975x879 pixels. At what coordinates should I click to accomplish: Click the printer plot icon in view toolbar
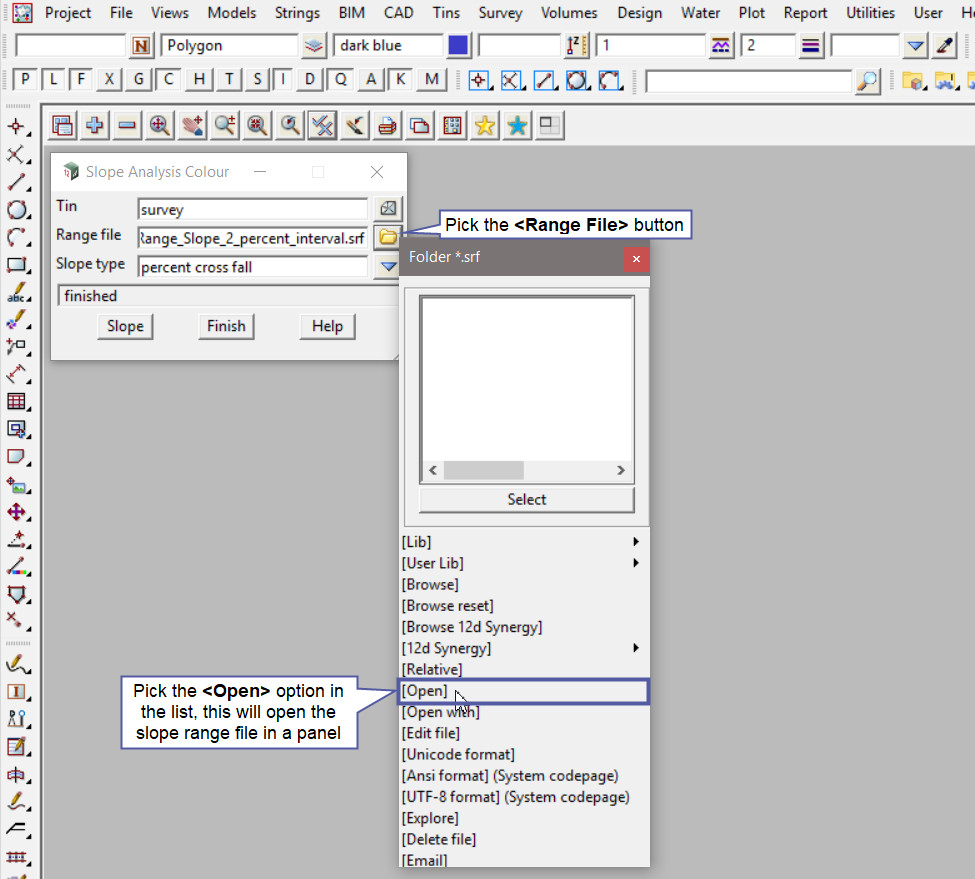click(387, 125)
